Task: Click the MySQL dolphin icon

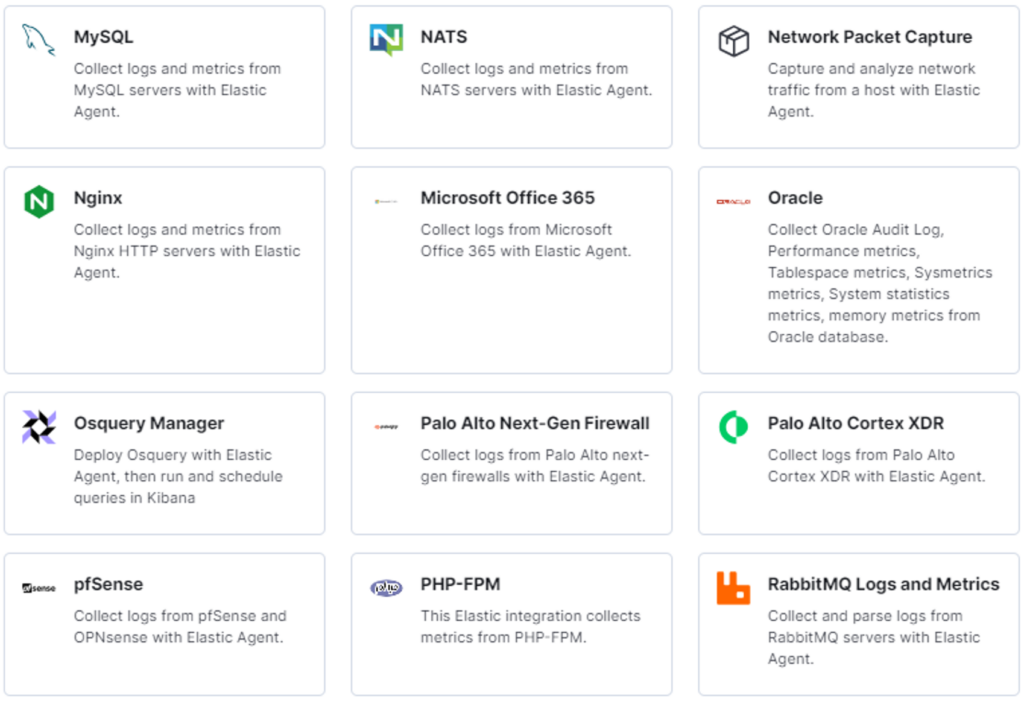Action: coord(39,40)
